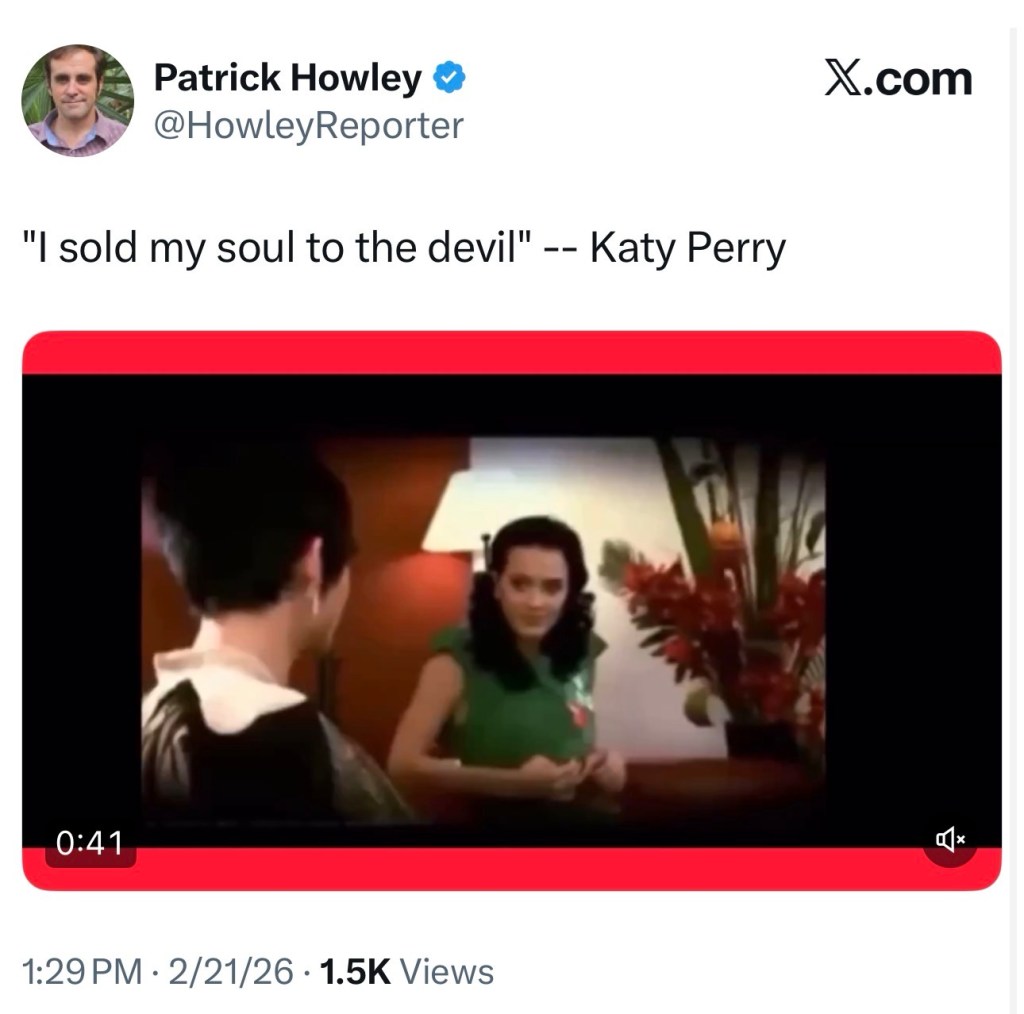Click Patrick Howley's profile picture
This screenshot has height=1014, width=1024.
pos(77,100)
